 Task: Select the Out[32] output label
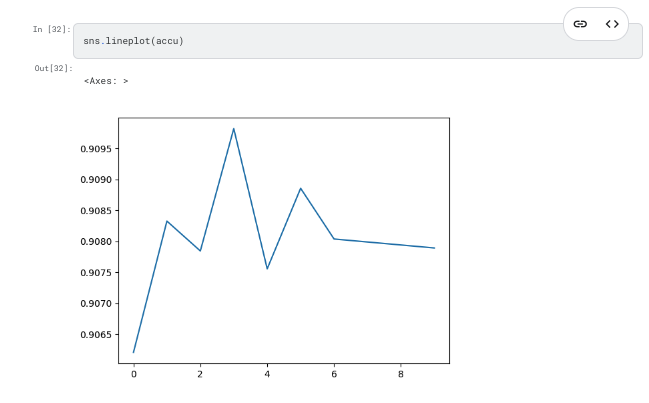[53, 68]
